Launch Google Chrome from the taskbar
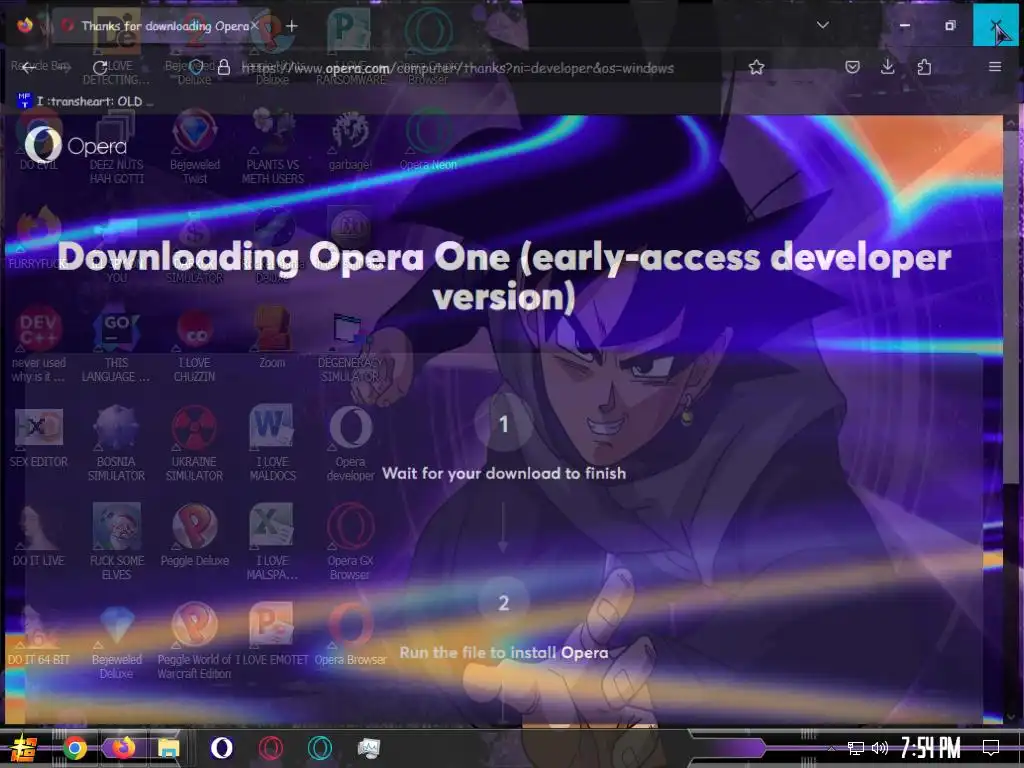1024x768 pixels. pyautogui.click(x=75, y=748)
